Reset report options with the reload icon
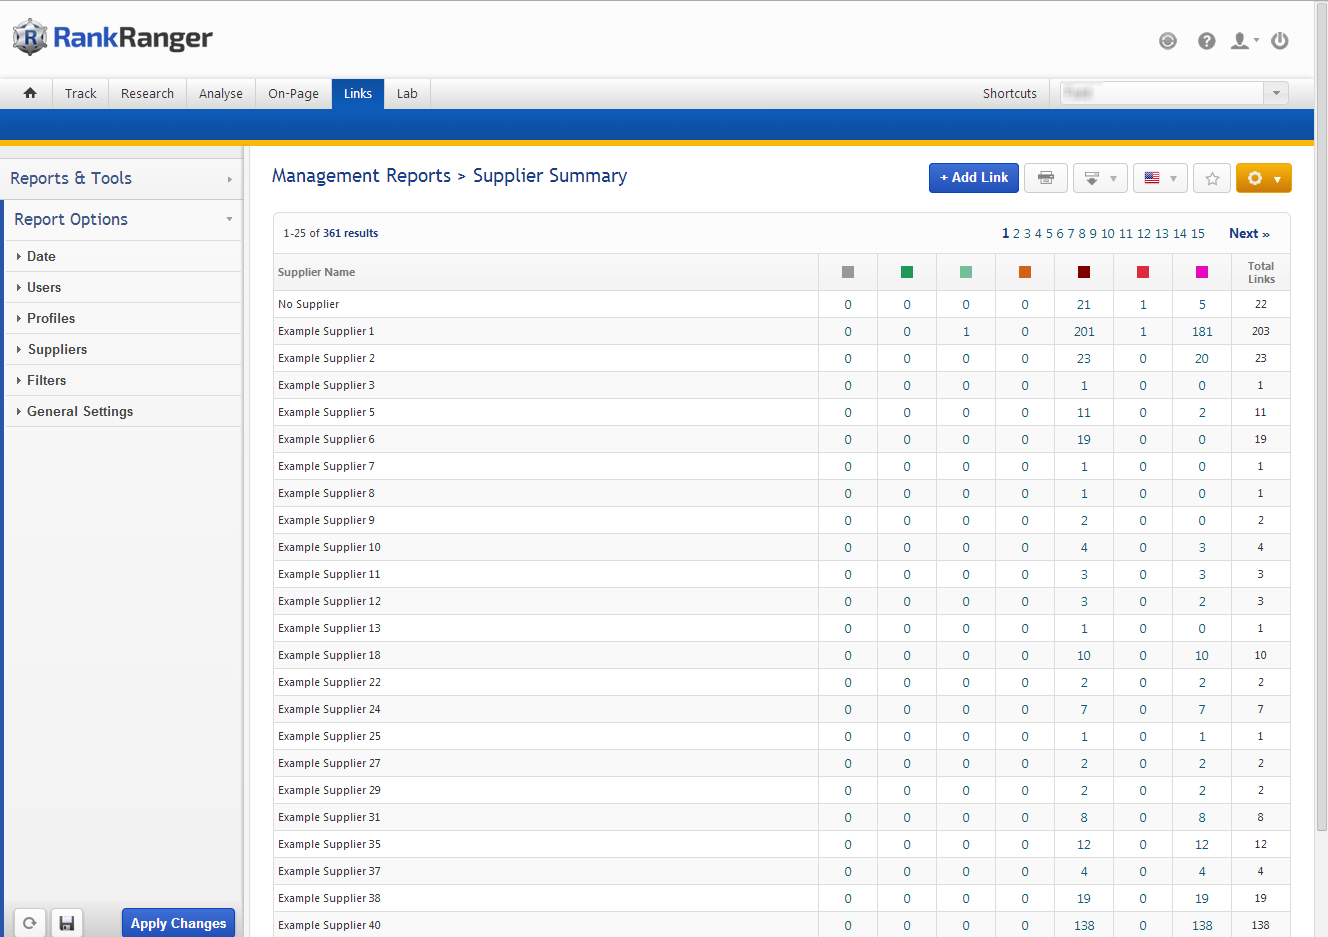Screen dimensions: 1328x937 pos(30,923)
